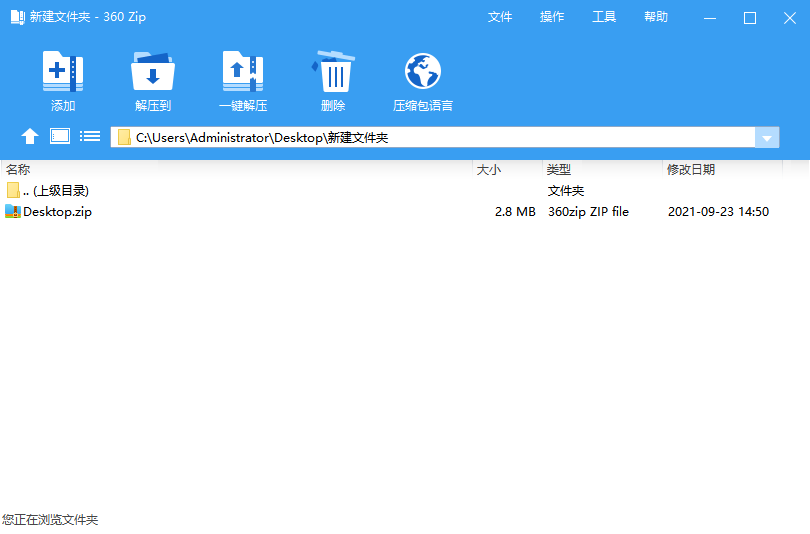
Task: Open the 文件 menu
Action: [500, 17]
